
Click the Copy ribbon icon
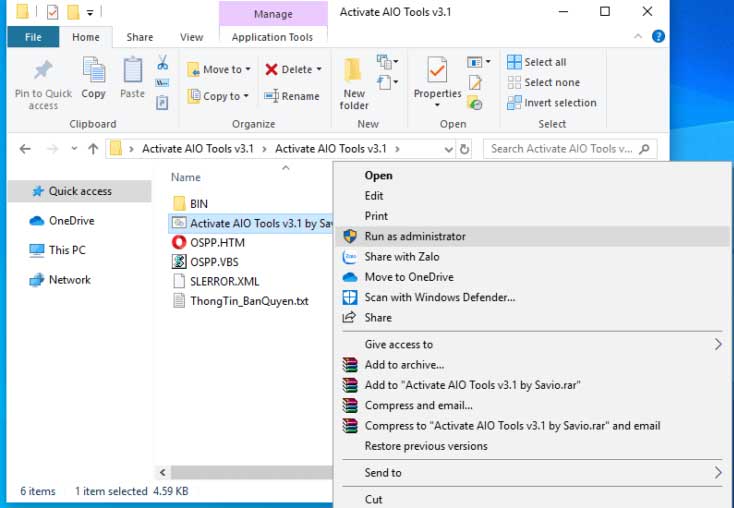click(x=94, y=70)
